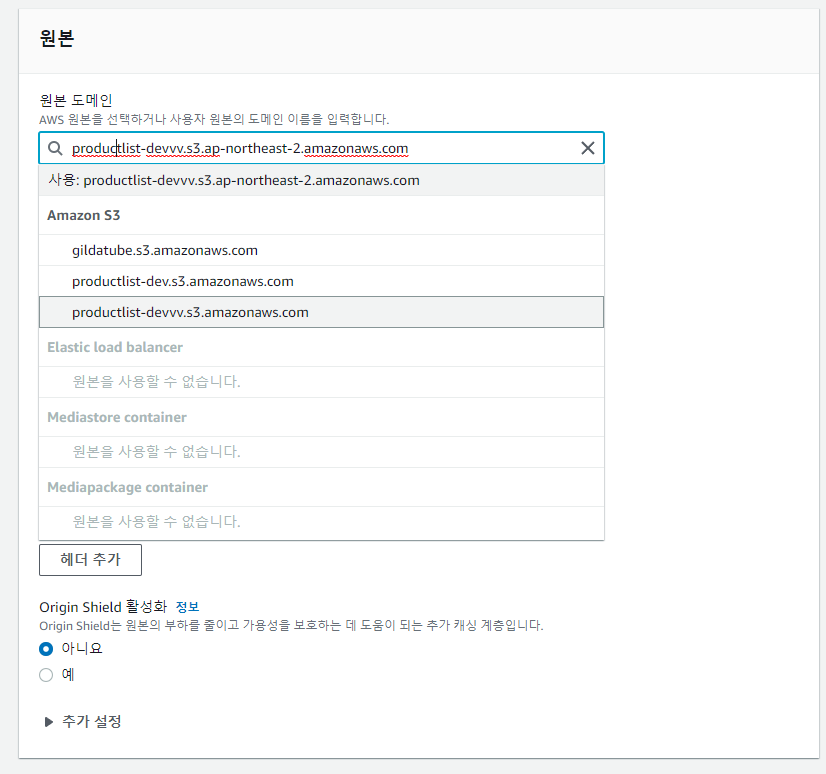Click the '헤더 추가' button
Image resolution: width=826 pixels, height=774 pixels.
pos(91,560)
